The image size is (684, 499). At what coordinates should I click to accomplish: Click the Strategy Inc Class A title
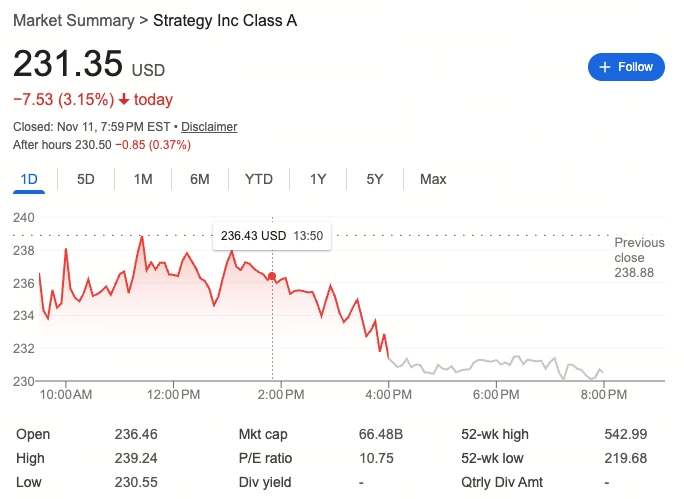click(225, 21)
